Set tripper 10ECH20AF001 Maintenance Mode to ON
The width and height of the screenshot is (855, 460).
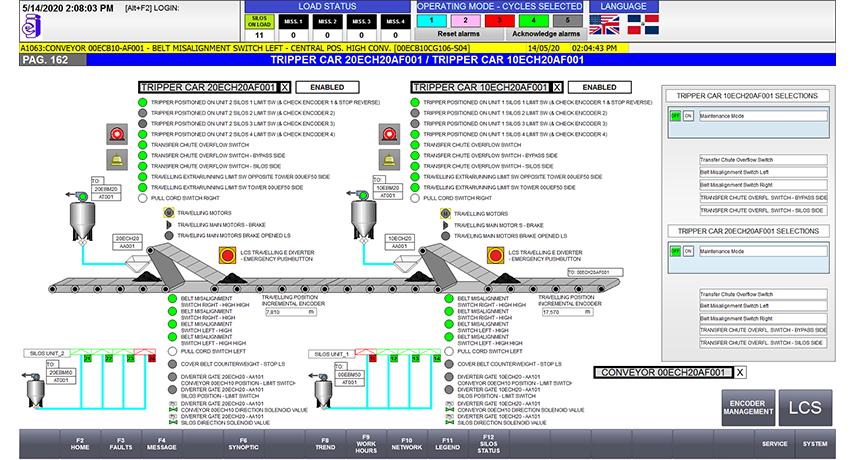[688, 116]
